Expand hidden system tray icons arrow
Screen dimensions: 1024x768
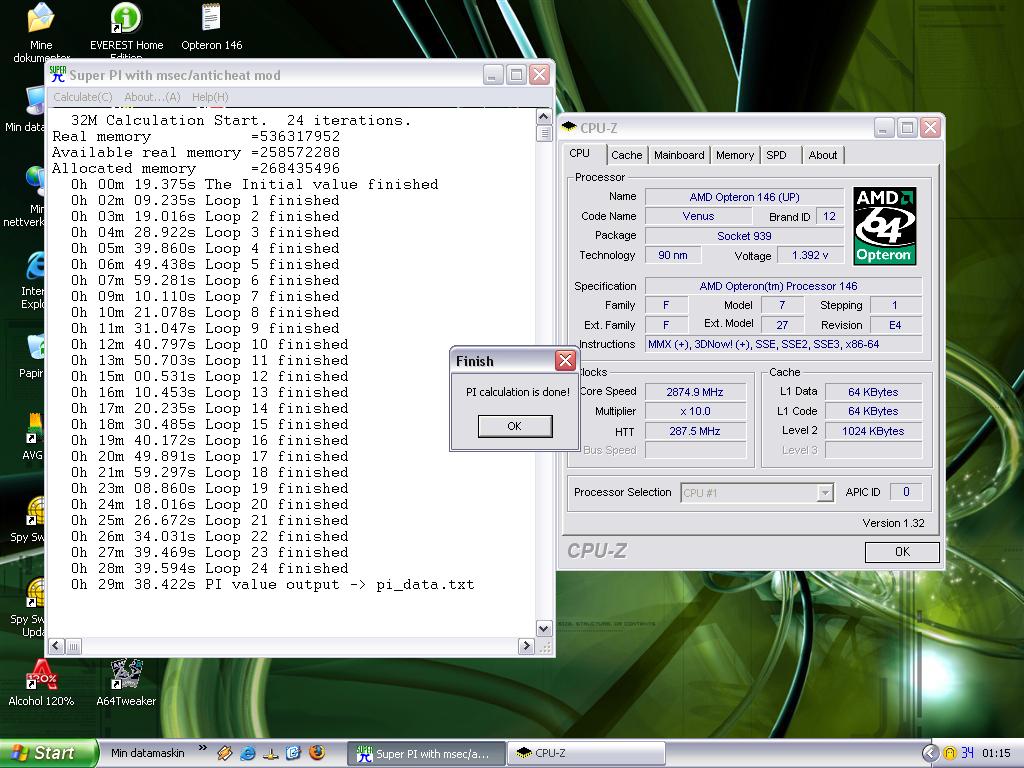pyautogui.click(x=929, y=753)
